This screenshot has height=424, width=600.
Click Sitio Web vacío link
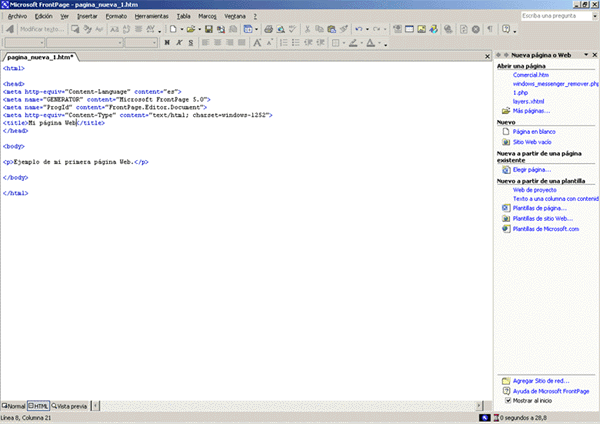532,142
